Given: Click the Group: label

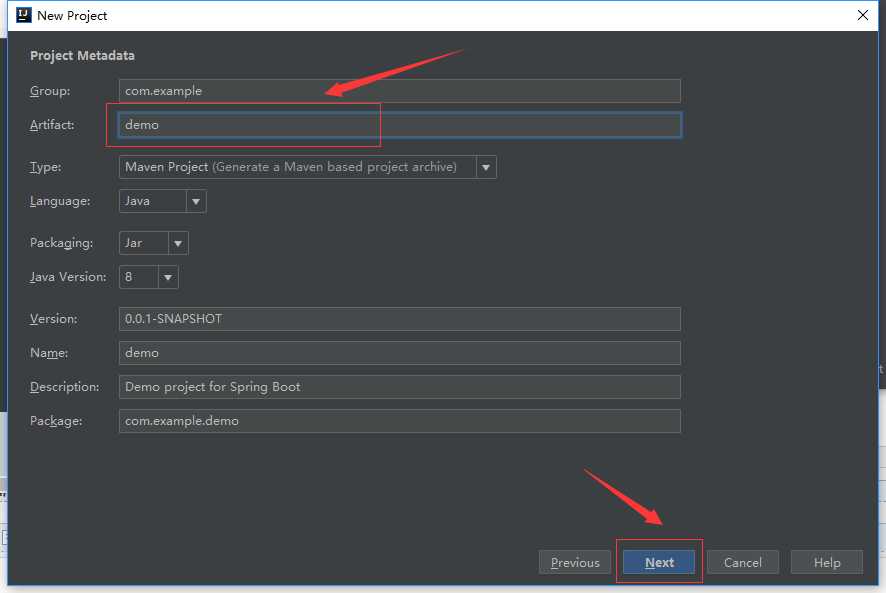Looking at the screenshot, I should coord(50,91).
